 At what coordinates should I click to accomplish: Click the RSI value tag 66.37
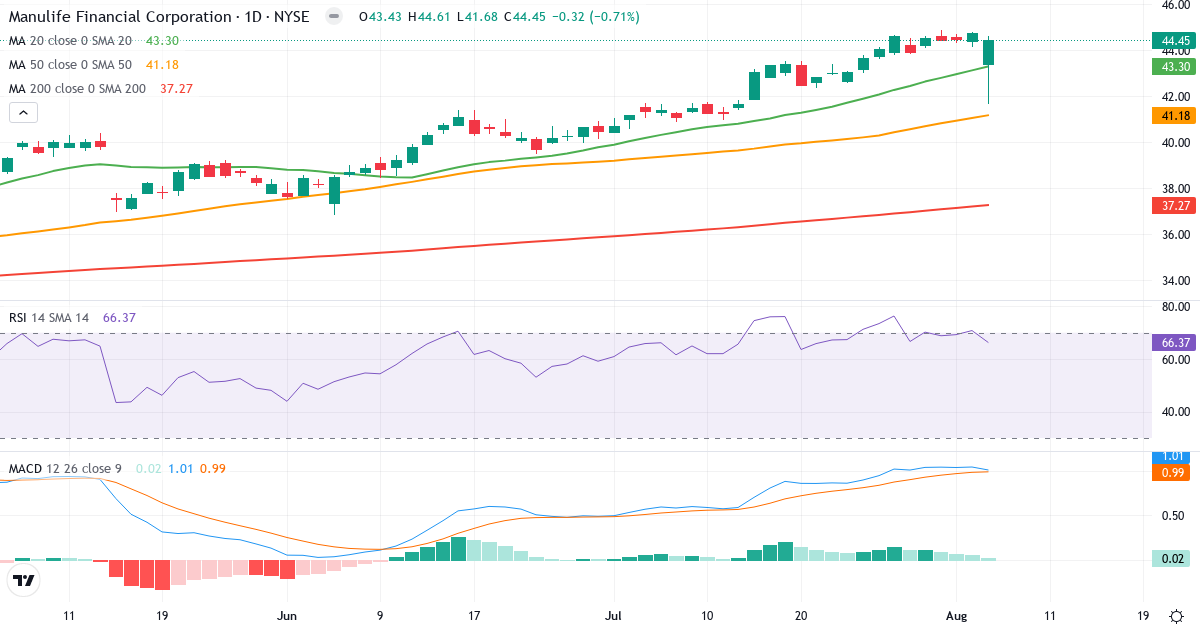point(1173,342)
